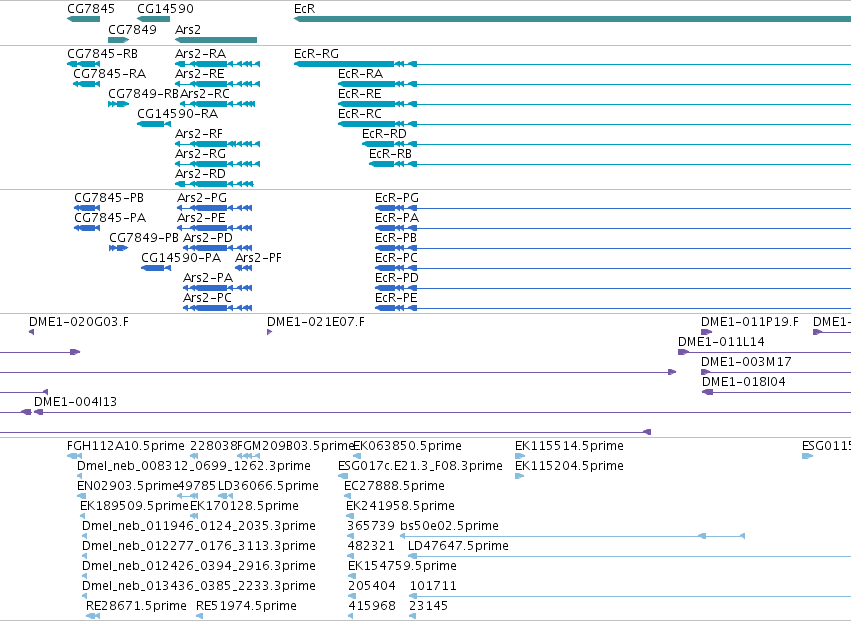This screenshot has height=621, width=851.
Task: Select transcript Ars2-RE label
Action: 200,74
